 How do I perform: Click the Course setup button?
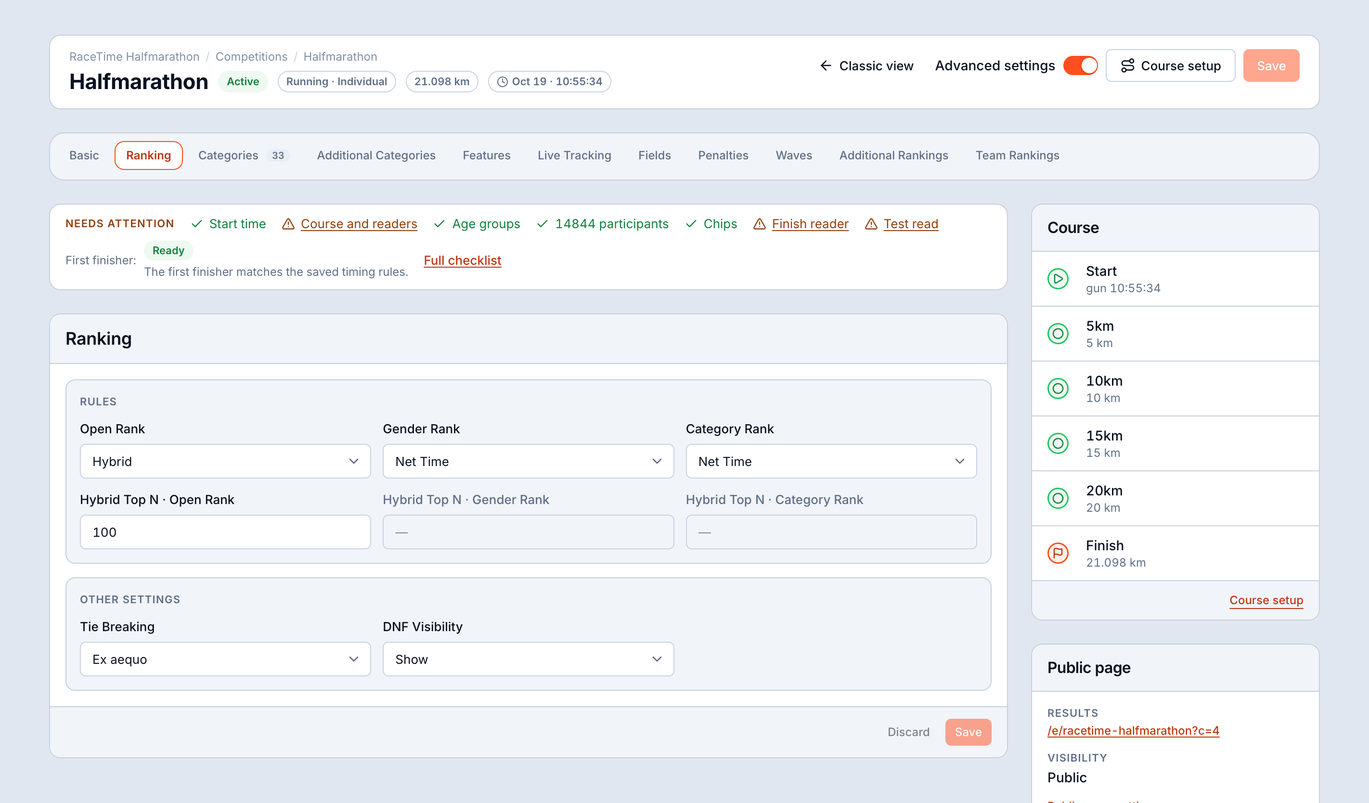[x=1170, y=66]
